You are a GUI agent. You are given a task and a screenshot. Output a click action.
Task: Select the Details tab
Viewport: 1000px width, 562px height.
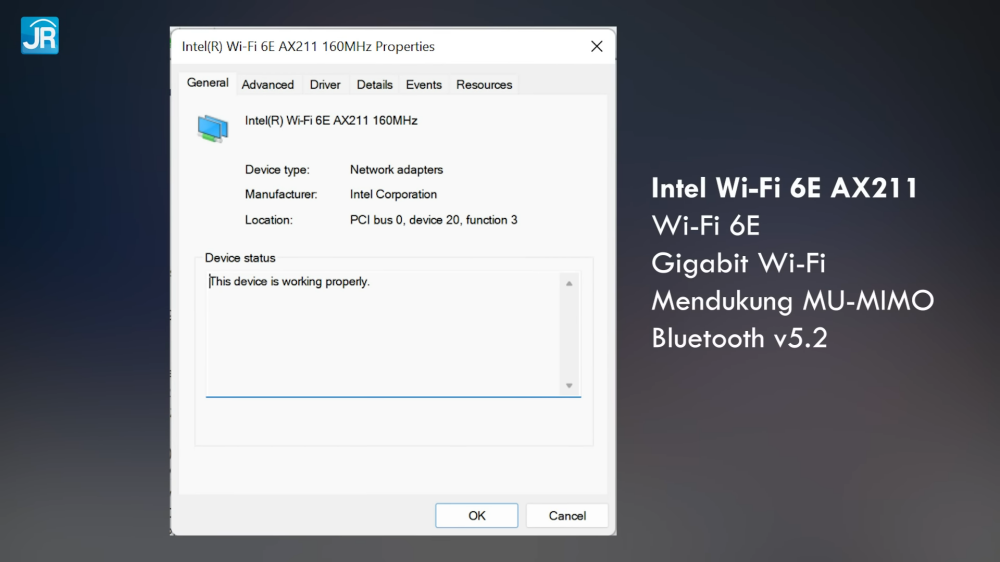click(374, 85)
